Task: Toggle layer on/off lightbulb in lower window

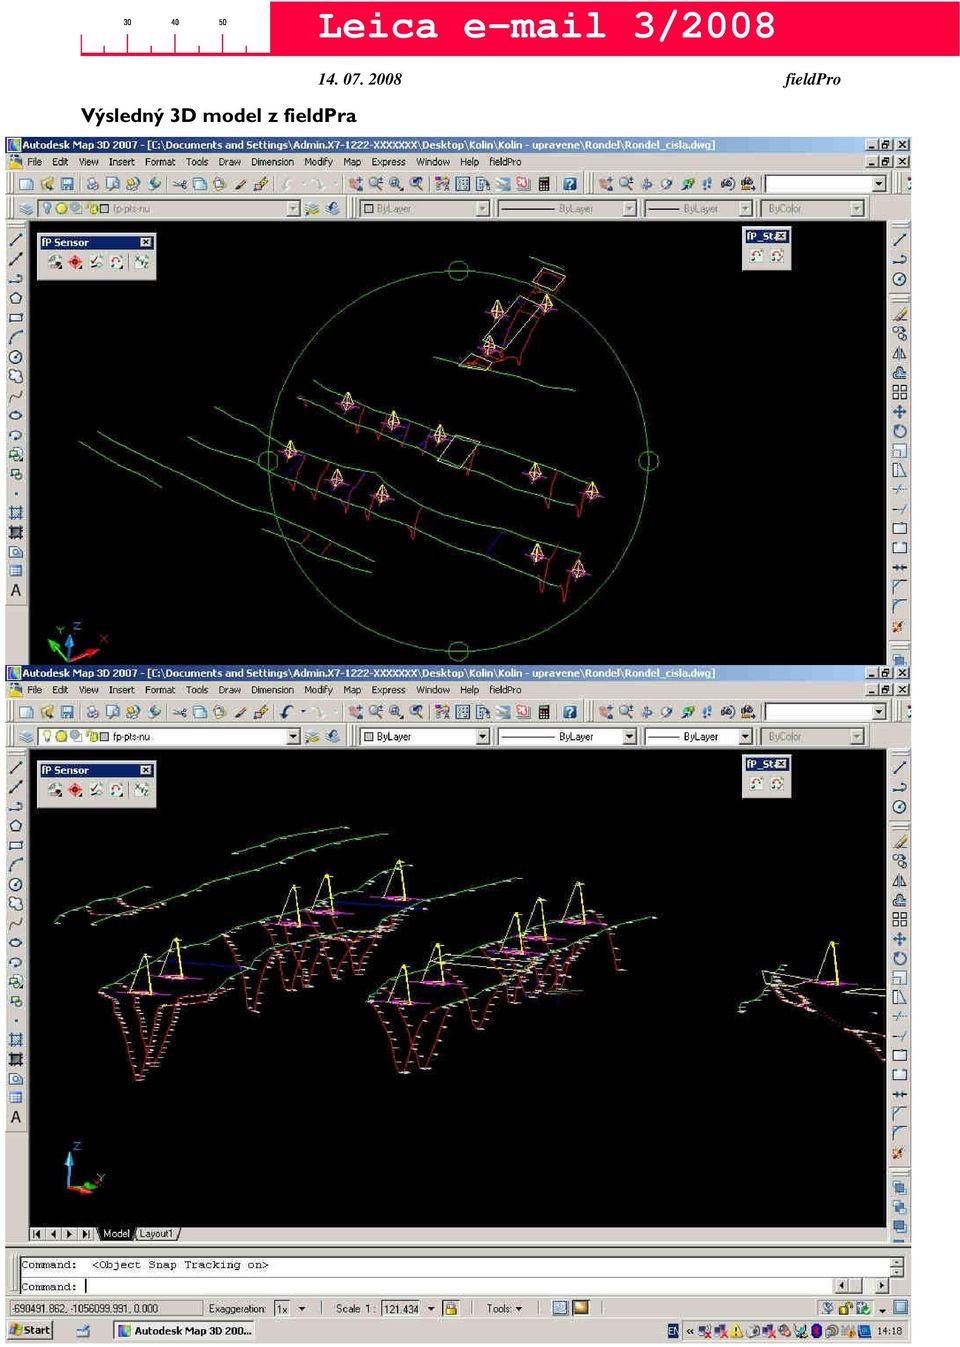Action: pos(46,736)
